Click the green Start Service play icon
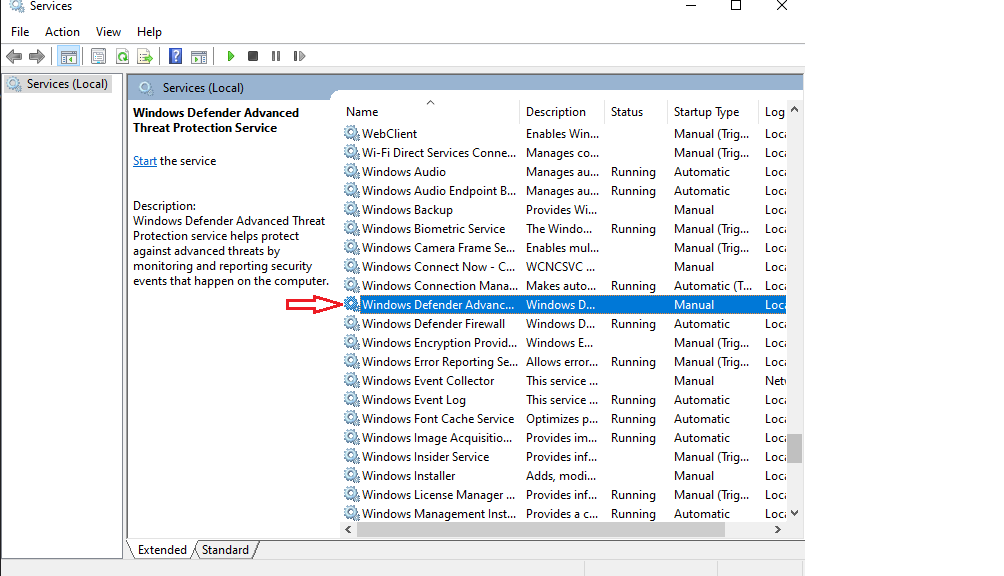The image size is (1004, 576). point(231,56)
